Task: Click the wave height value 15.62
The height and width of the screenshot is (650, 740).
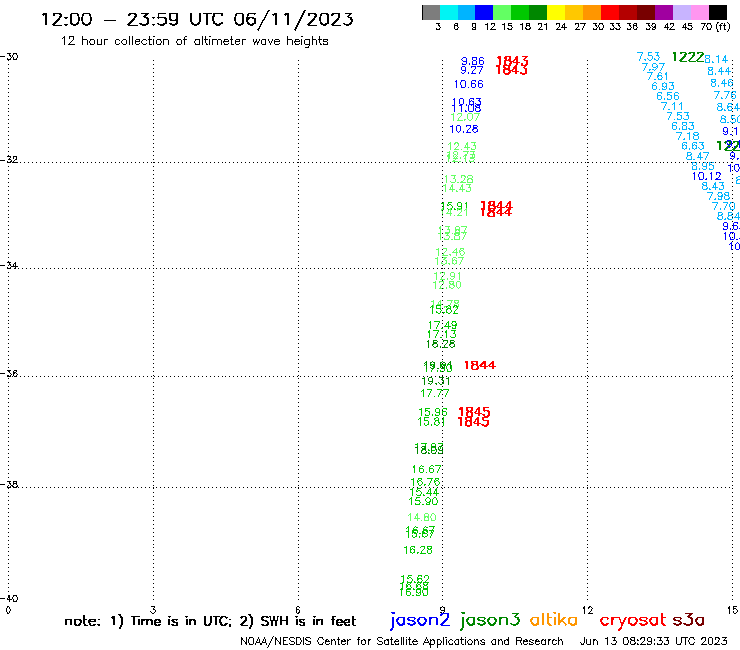Action: 415,579
